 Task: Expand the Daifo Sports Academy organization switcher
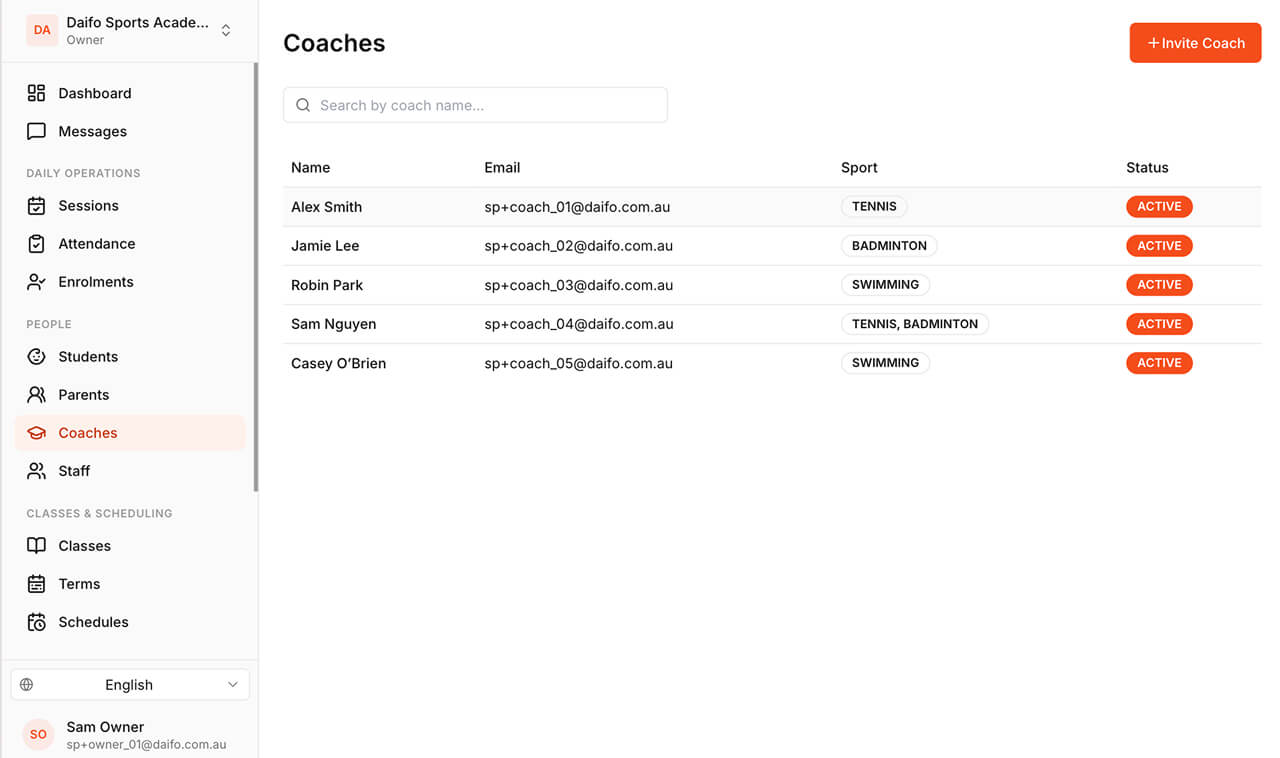coord(129,30)
